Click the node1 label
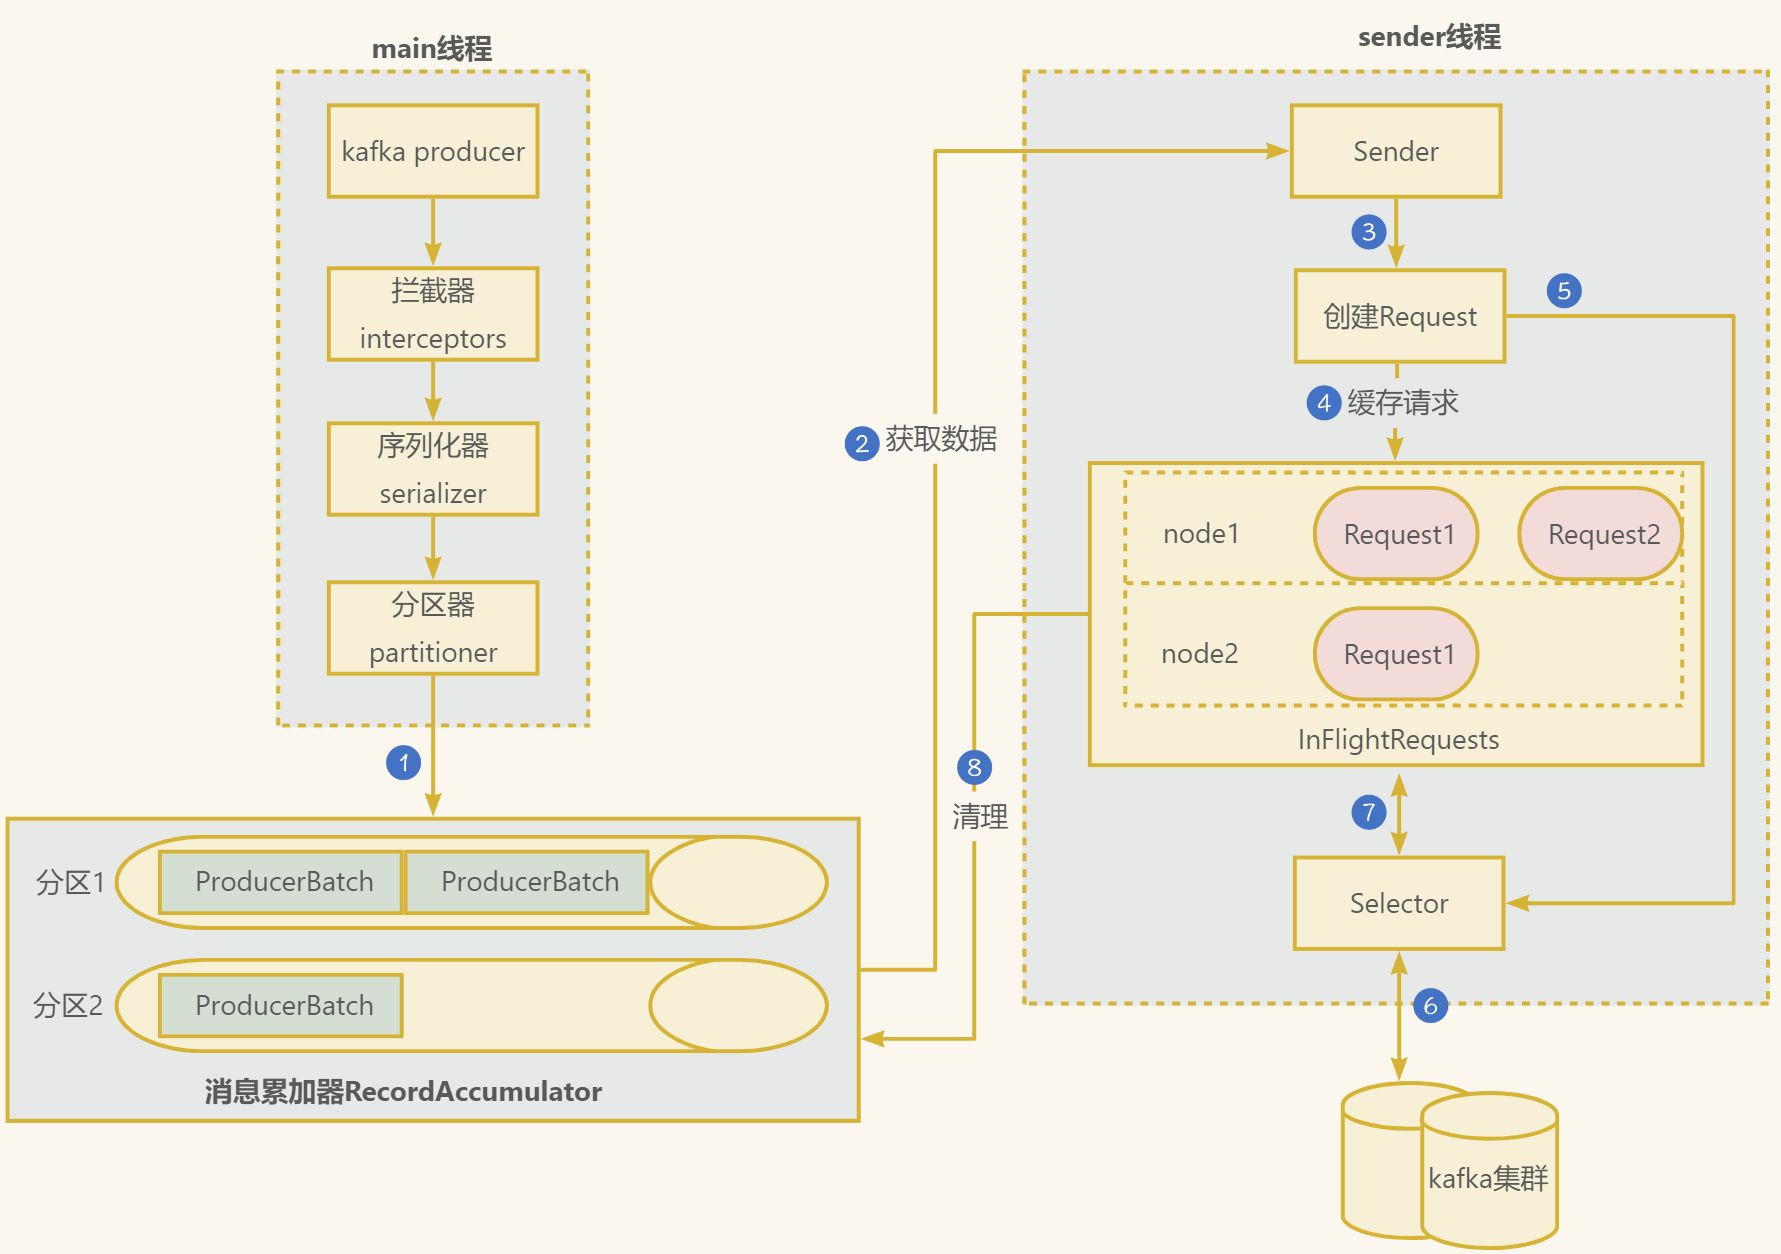 click(1201, 534)
